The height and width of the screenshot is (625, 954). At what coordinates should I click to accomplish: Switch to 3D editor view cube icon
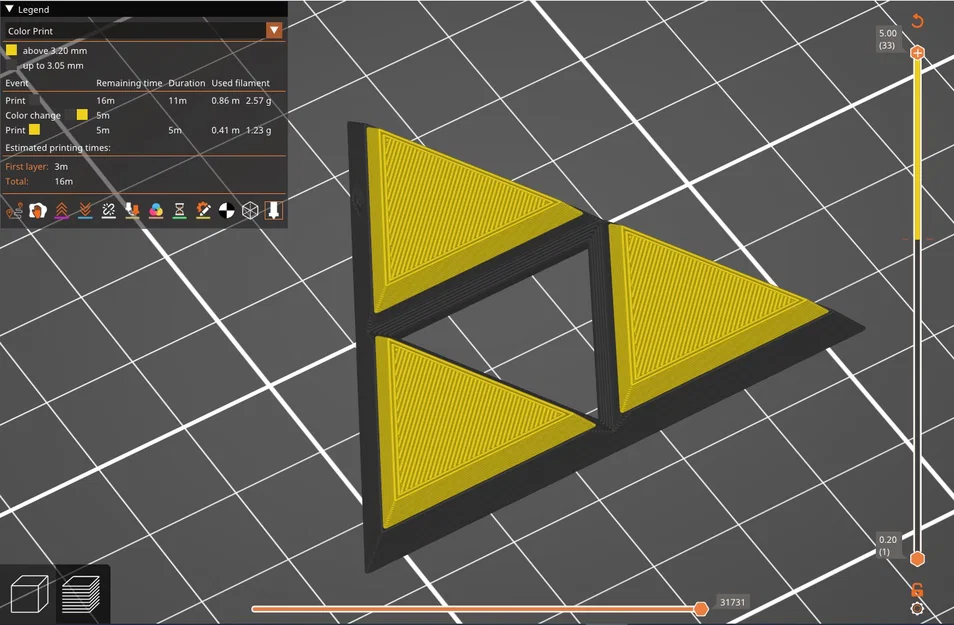[29, 593]
